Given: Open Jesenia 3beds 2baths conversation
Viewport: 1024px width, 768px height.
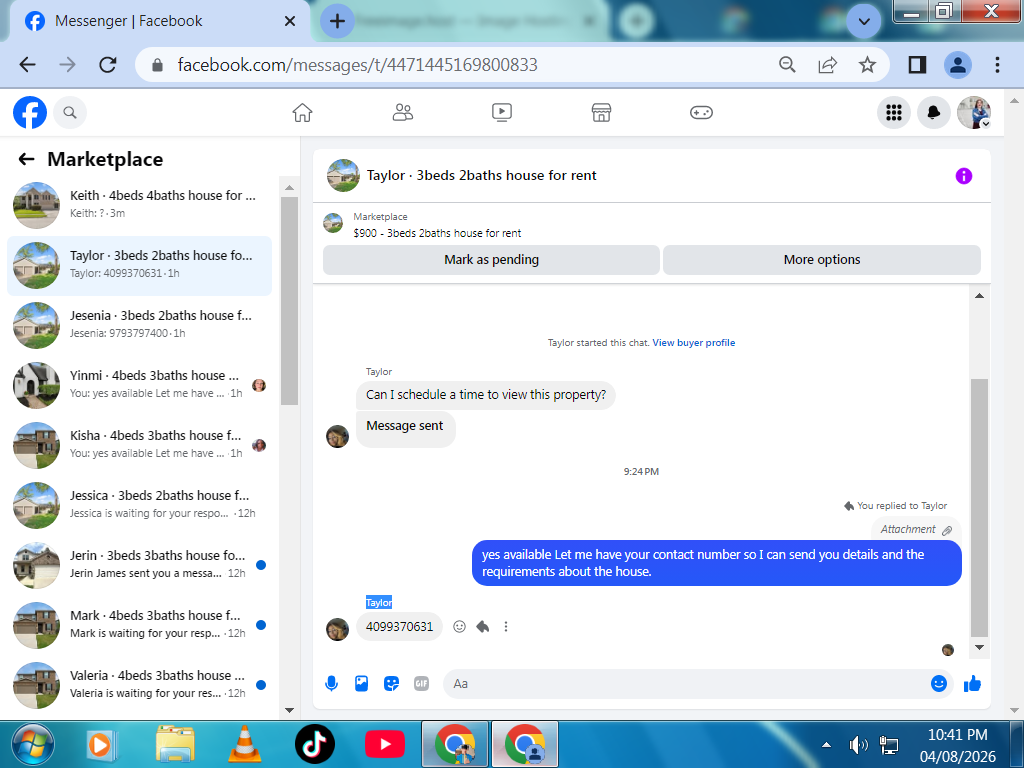Looking at the screenshot, I should [x=139, y=325].
